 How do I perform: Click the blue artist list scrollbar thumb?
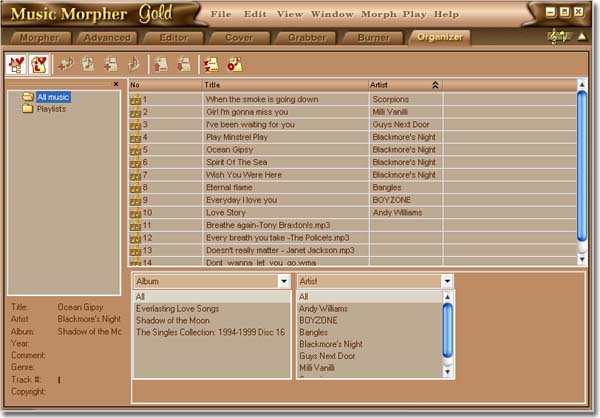[447, 330]
